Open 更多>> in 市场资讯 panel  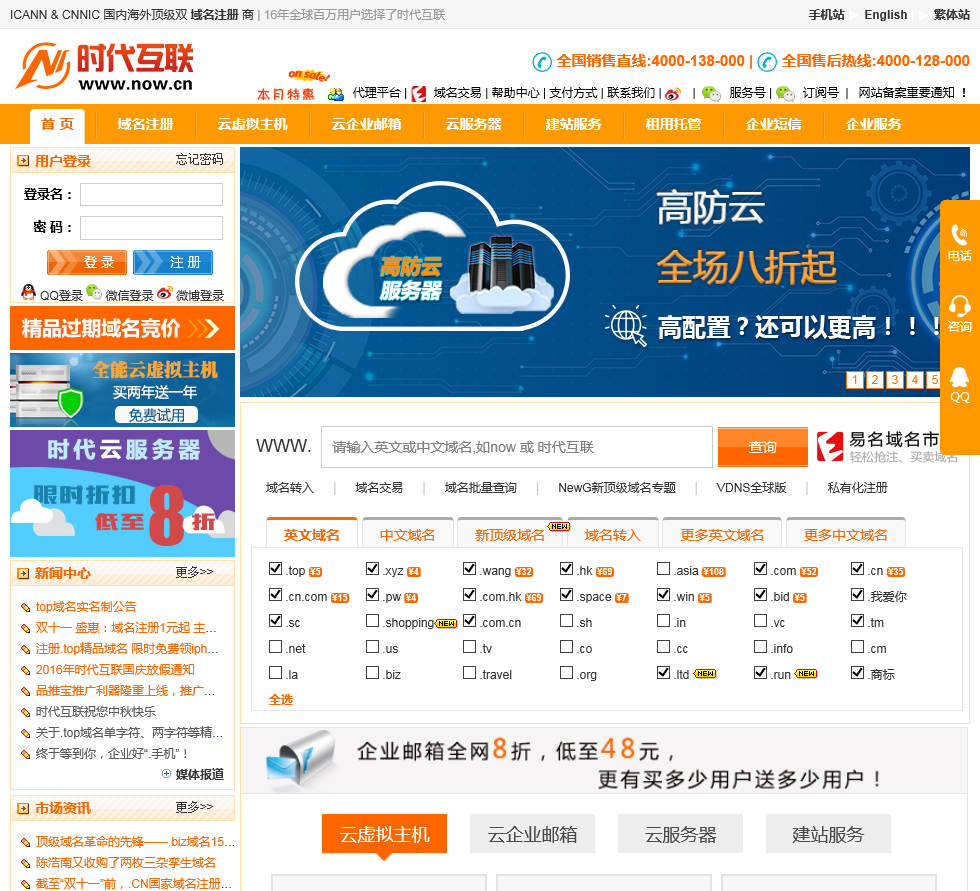194,807
